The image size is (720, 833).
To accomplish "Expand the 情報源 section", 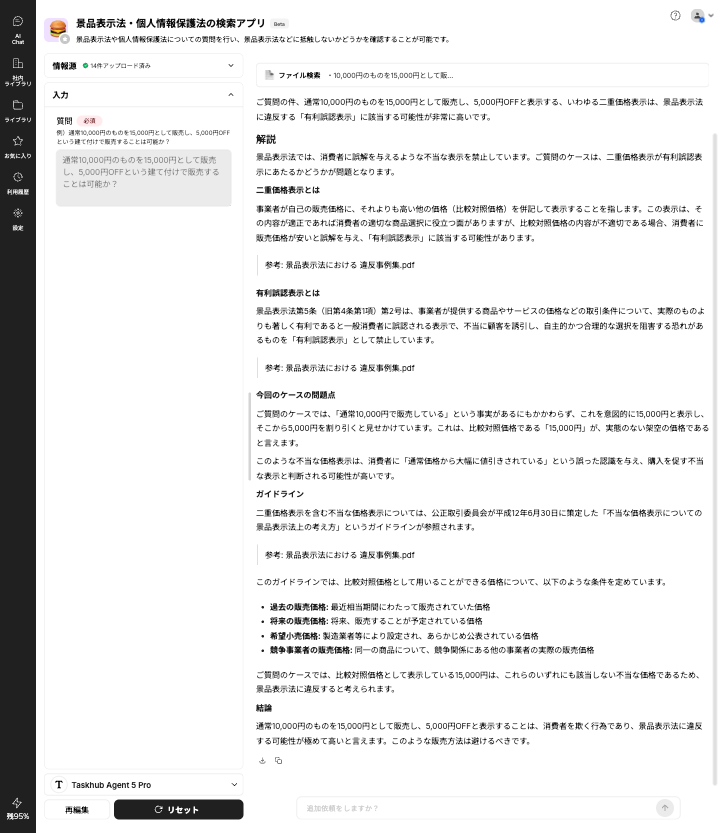I will [x=230, y=66].
